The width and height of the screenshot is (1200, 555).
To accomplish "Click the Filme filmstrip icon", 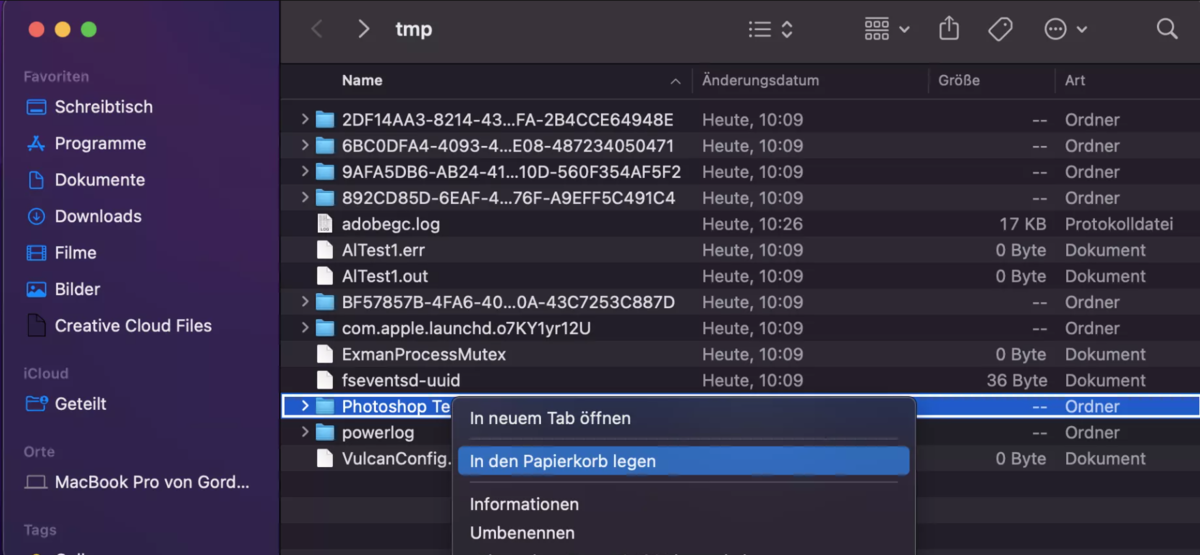I will (x=37, y=253).
